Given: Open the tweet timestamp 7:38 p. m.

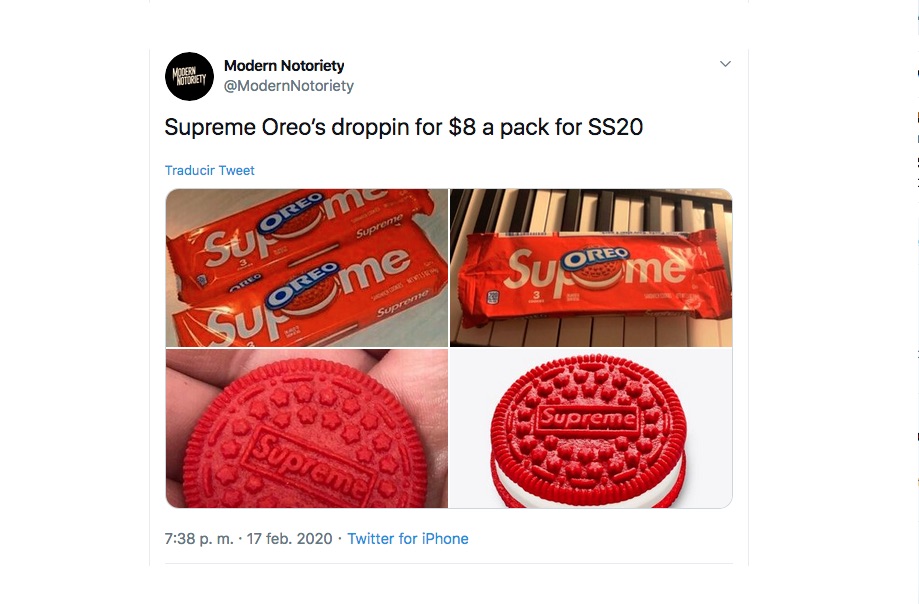Looking at the screenshot, I should 199,538.
